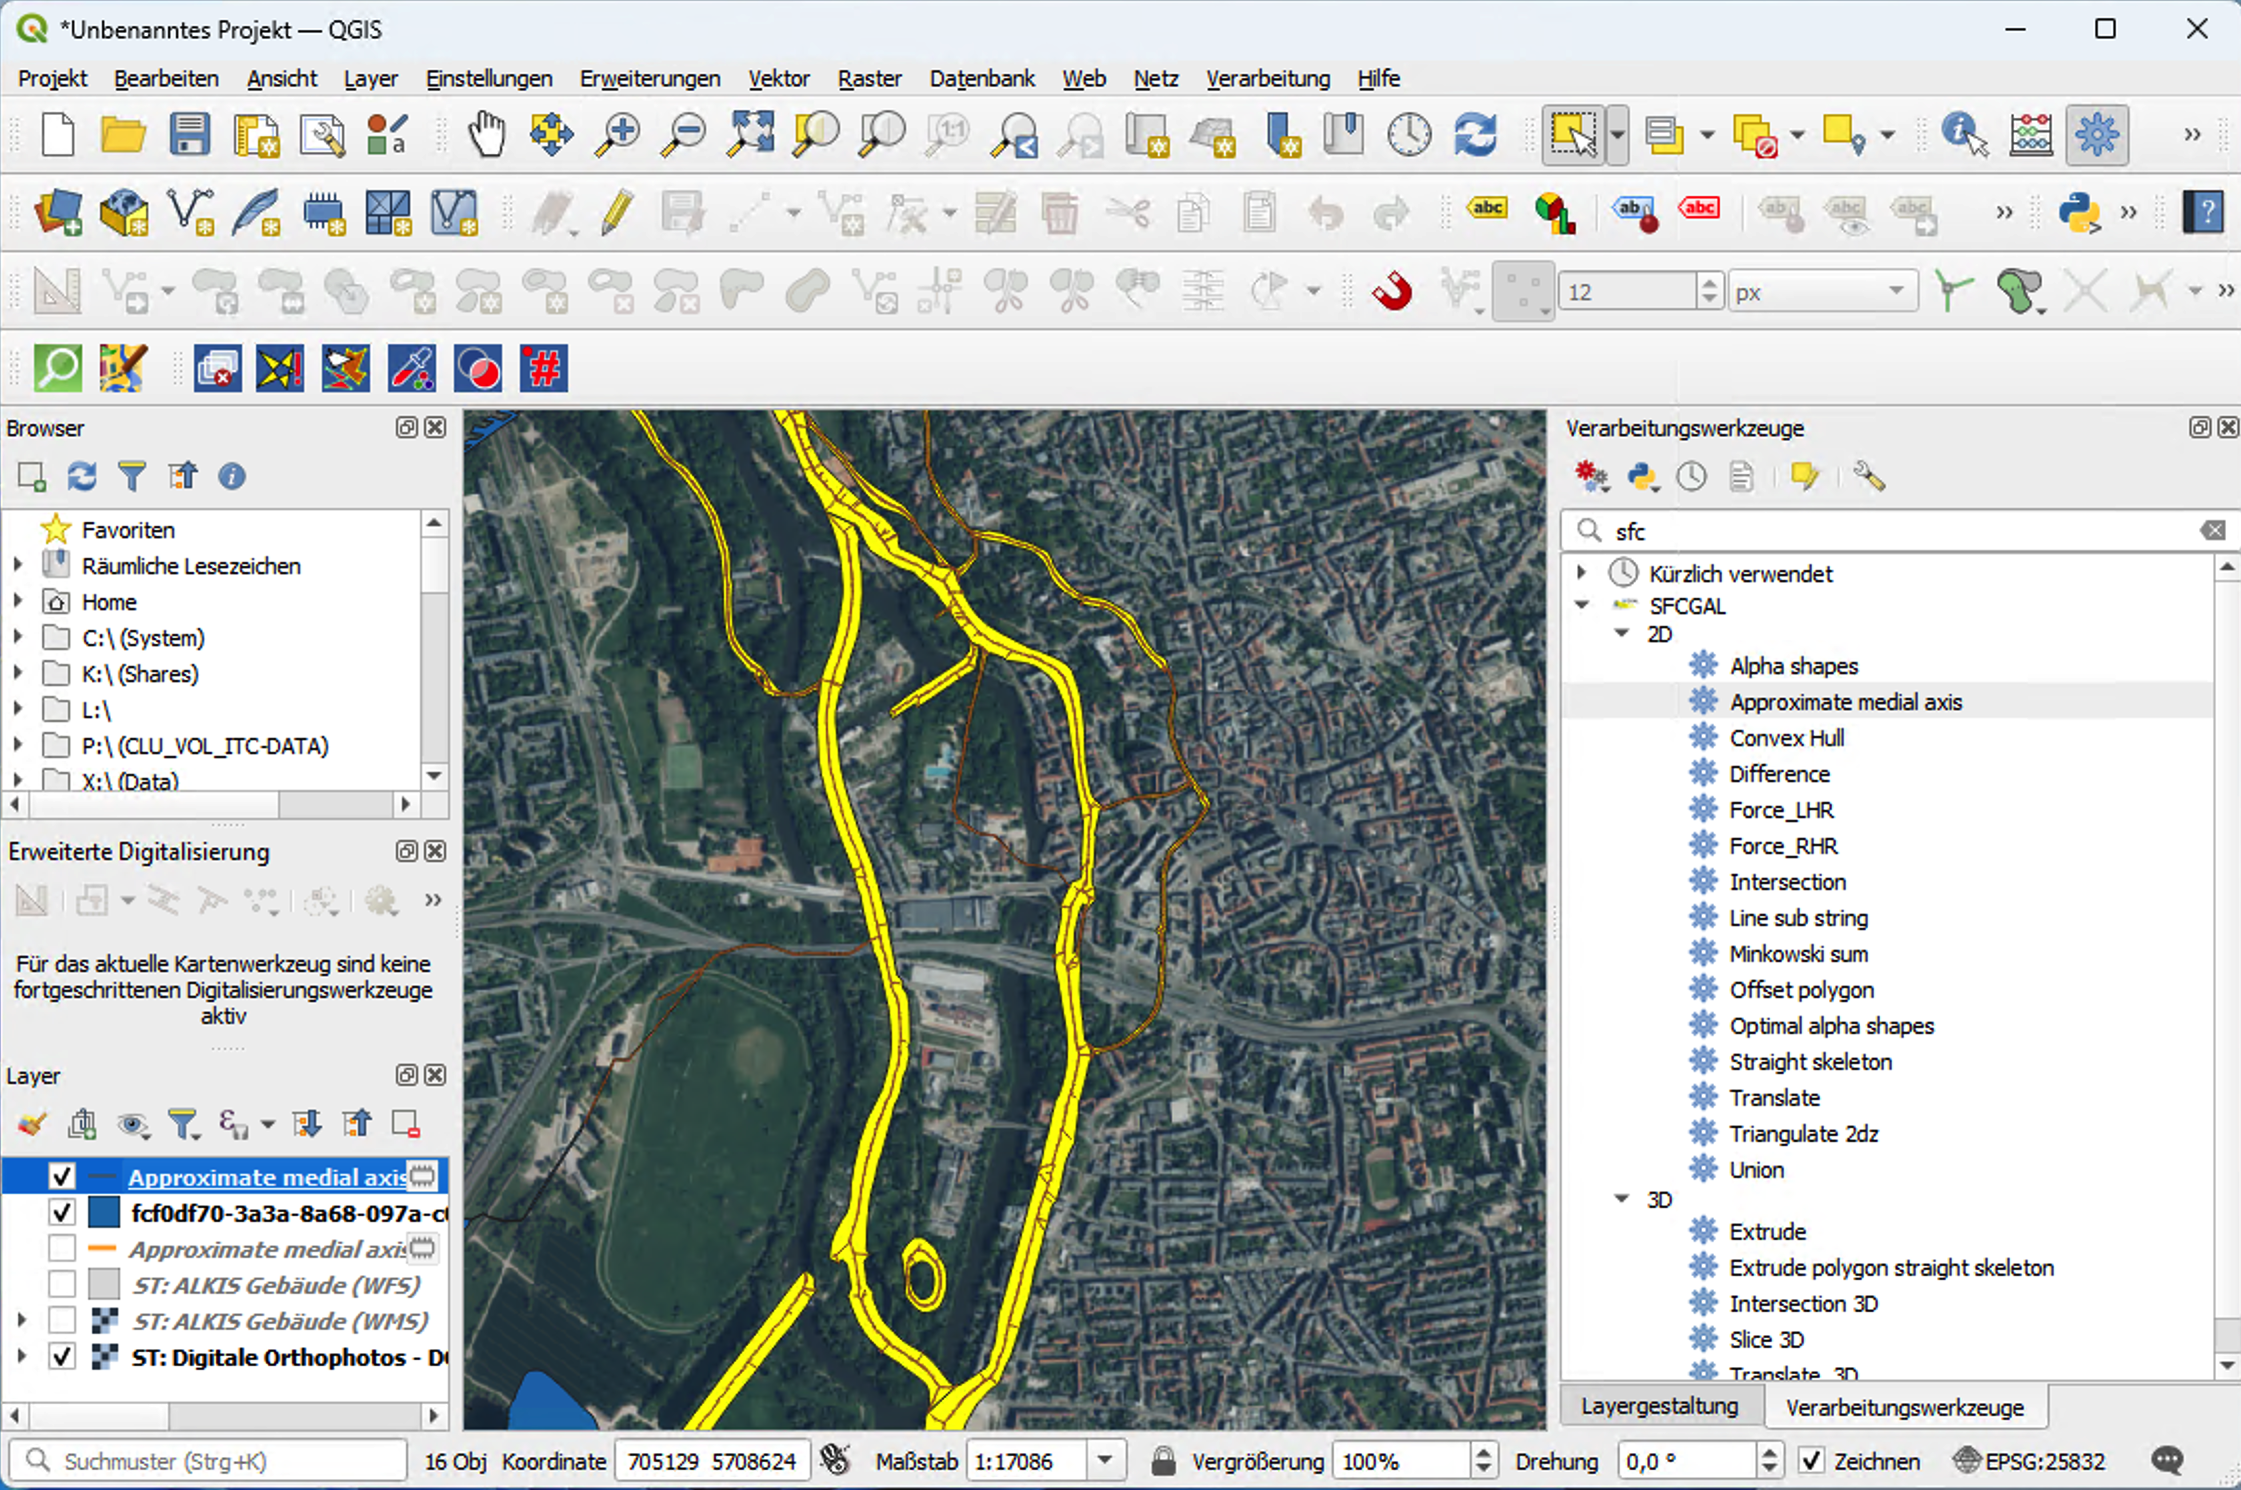
Task: Toggle the Zeichnen render checkbox
Action: pyautogui.click(x=1811, y=1461)
